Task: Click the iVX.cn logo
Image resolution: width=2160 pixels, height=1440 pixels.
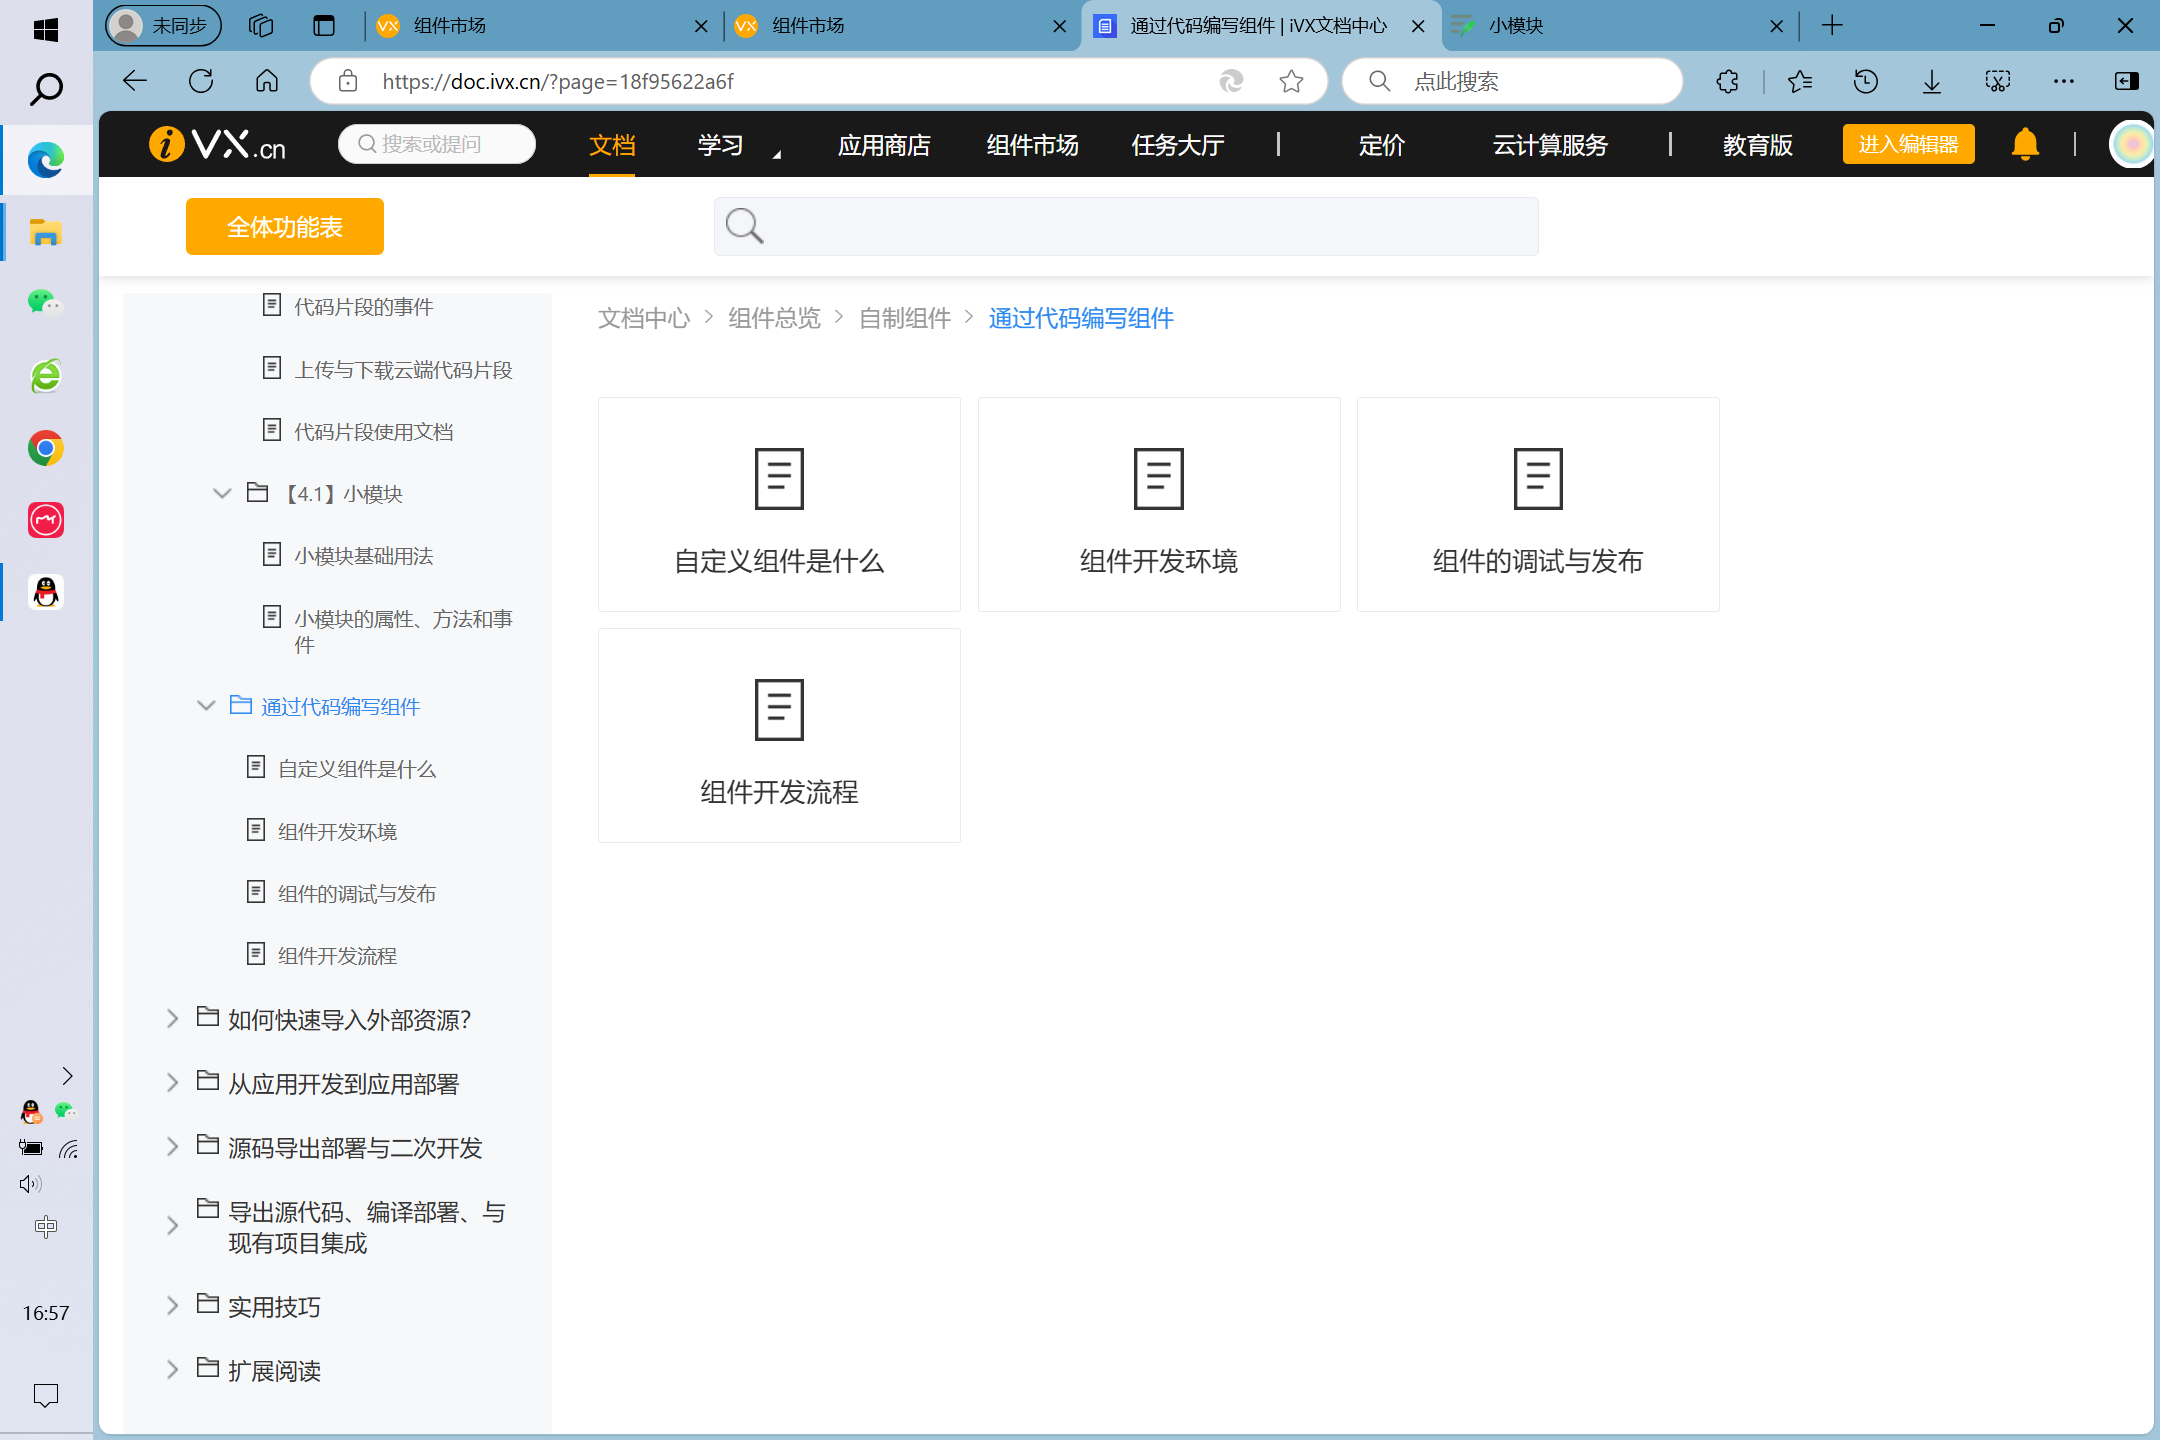Action: point(217,145)
